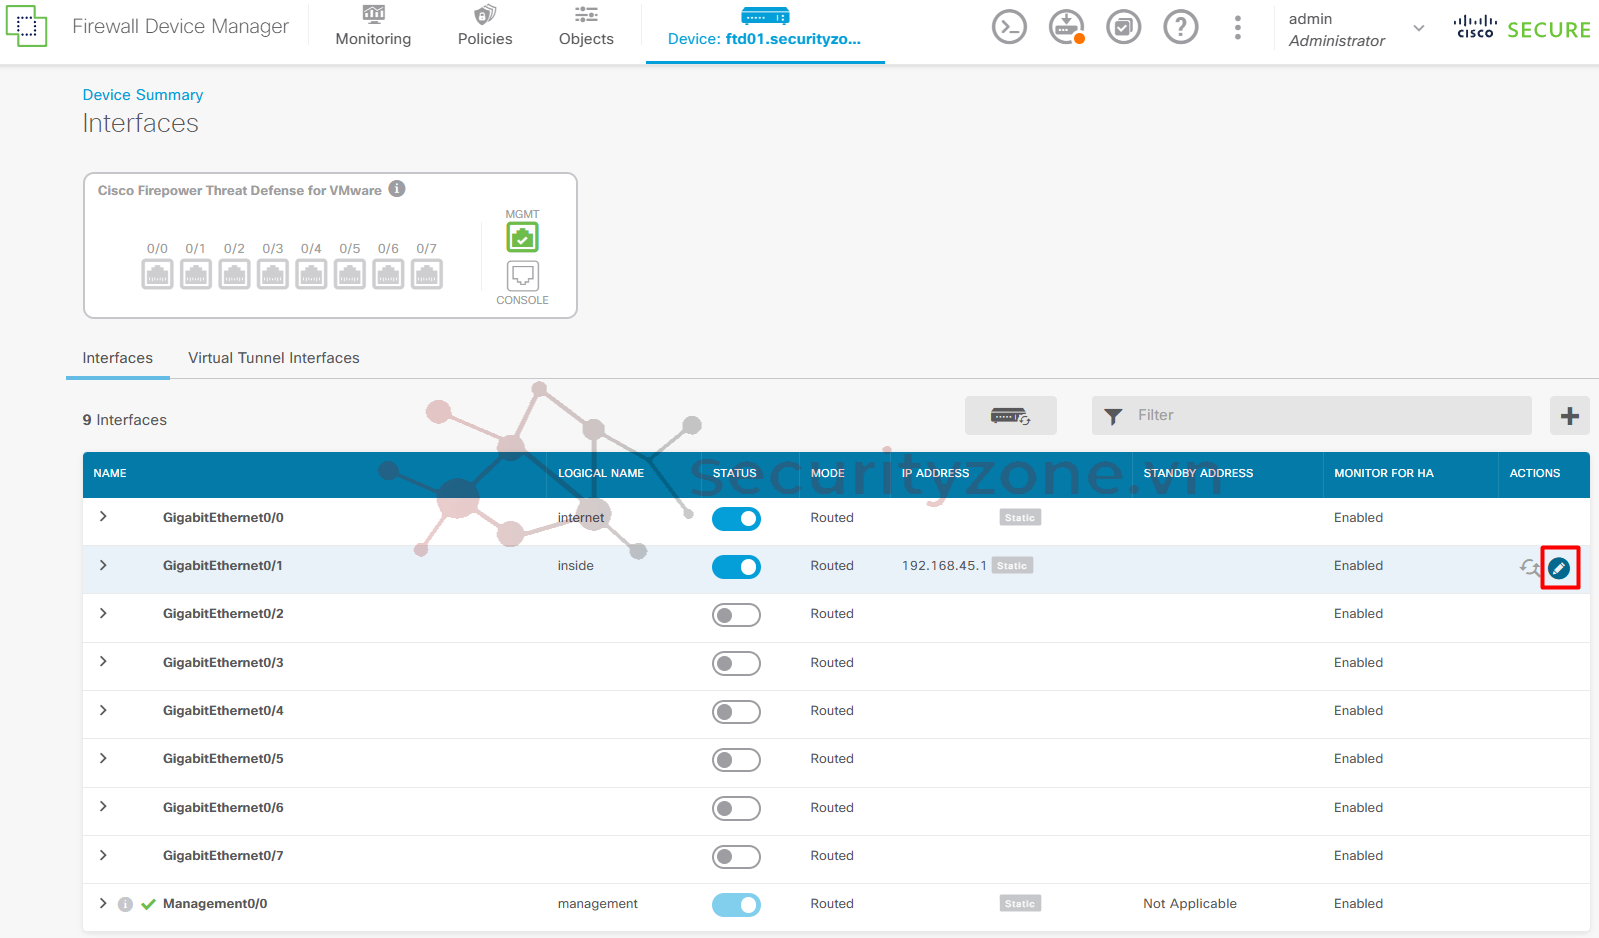Click the filter funnel icon
This screenshot has width=1599, height=938.
point(1113,416)
